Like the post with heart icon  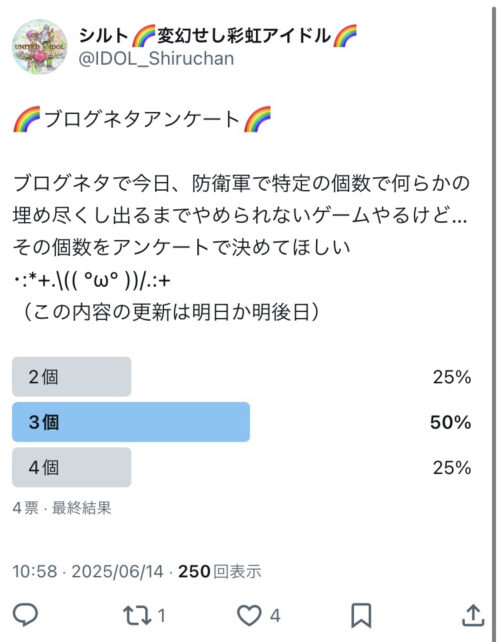pos(249,615)
